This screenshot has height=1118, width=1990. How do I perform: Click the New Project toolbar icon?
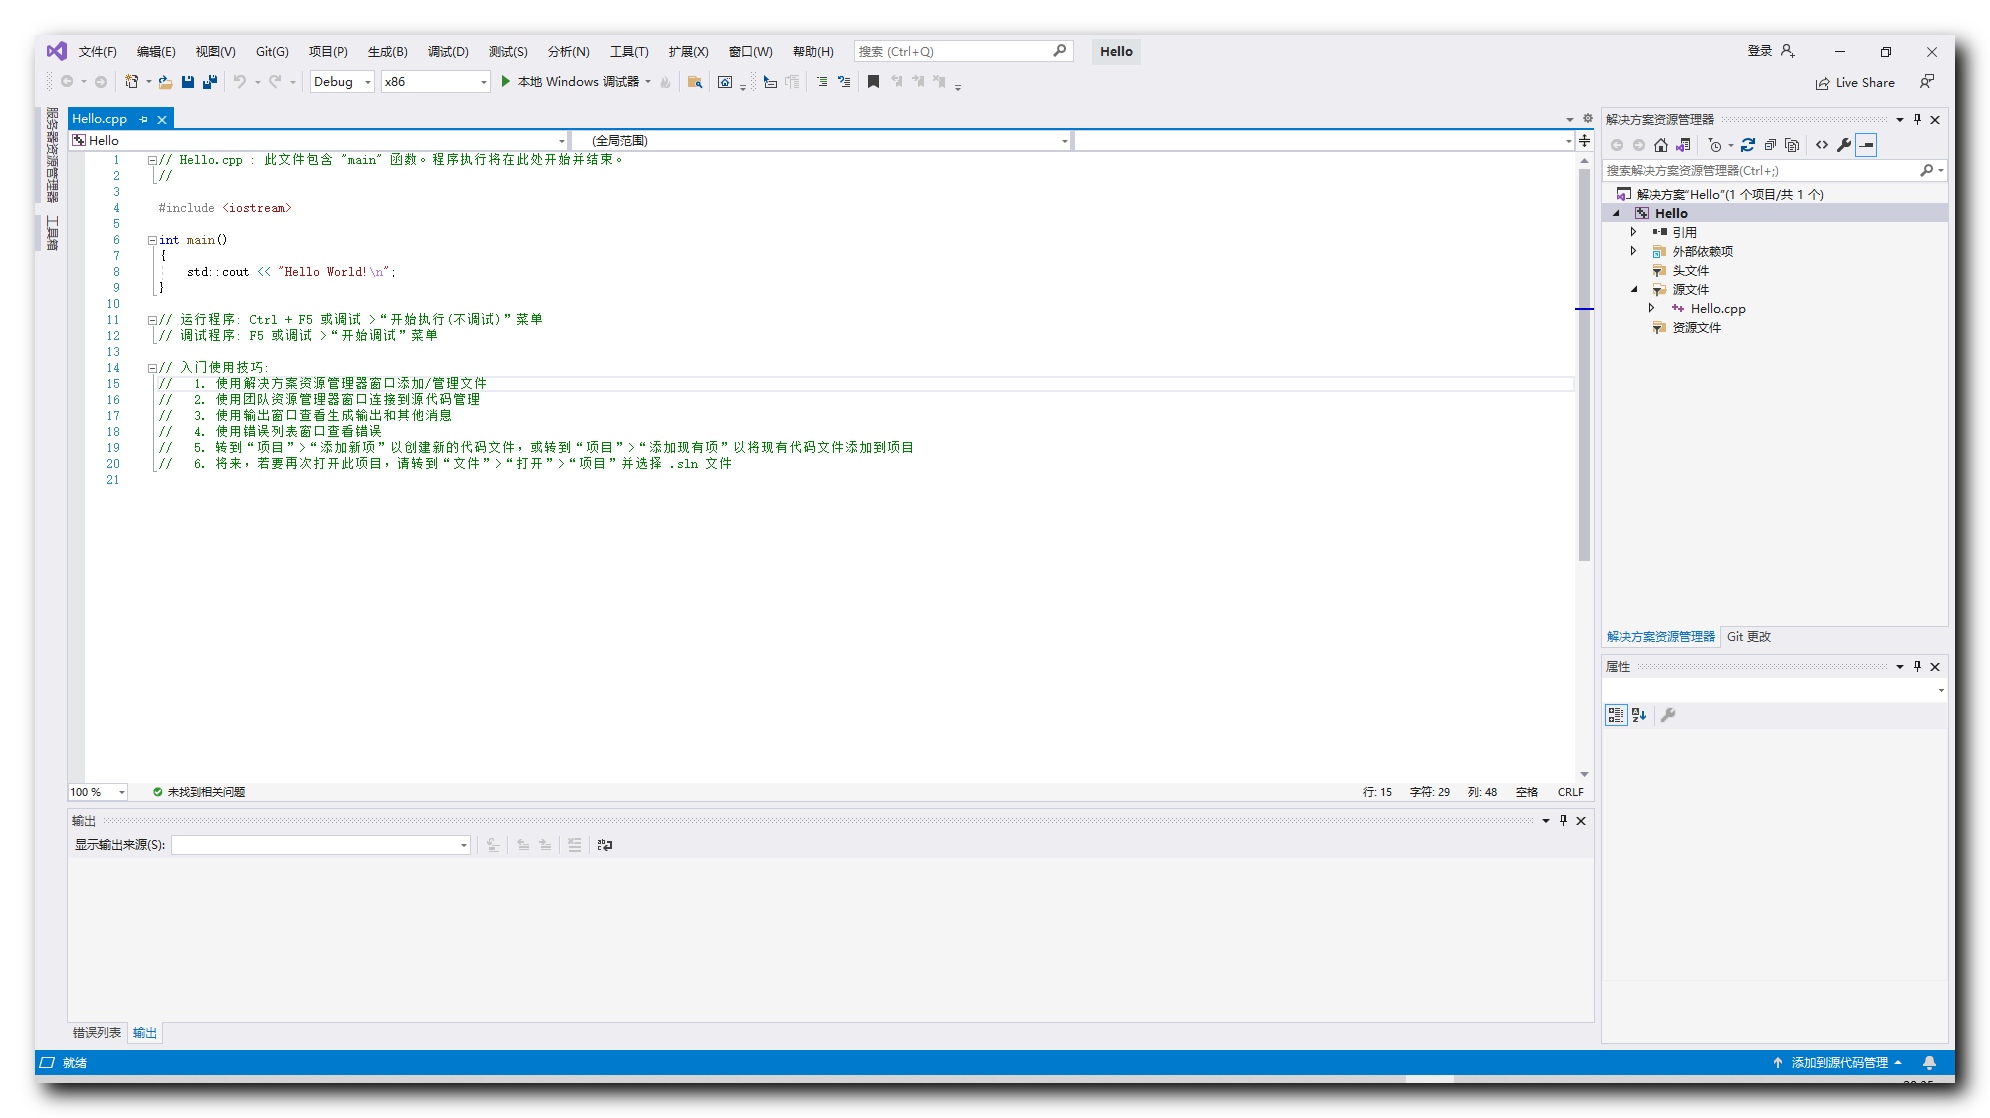point(131,82)
